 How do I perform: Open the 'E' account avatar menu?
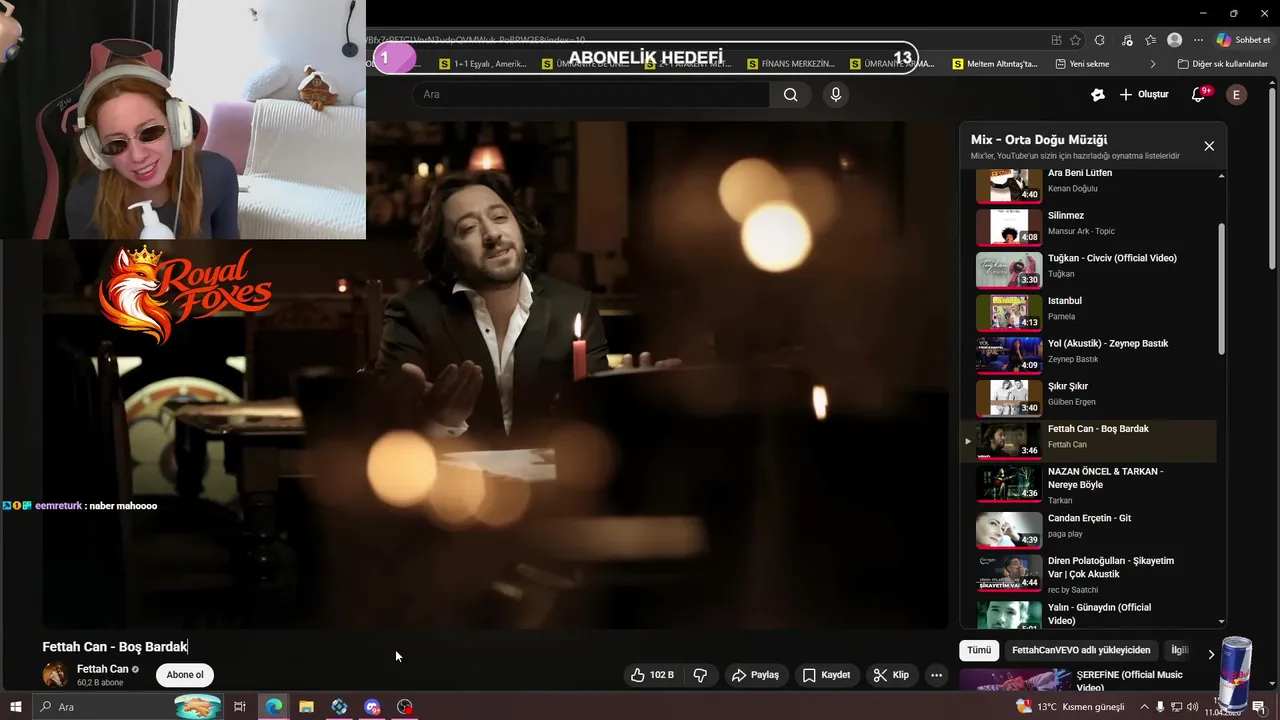(x=1237, y=94)
